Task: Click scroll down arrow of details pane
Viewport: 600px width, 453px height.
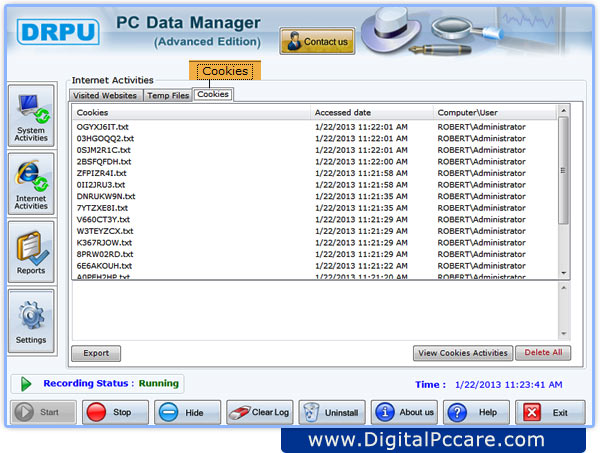Action: coord(563,333)
